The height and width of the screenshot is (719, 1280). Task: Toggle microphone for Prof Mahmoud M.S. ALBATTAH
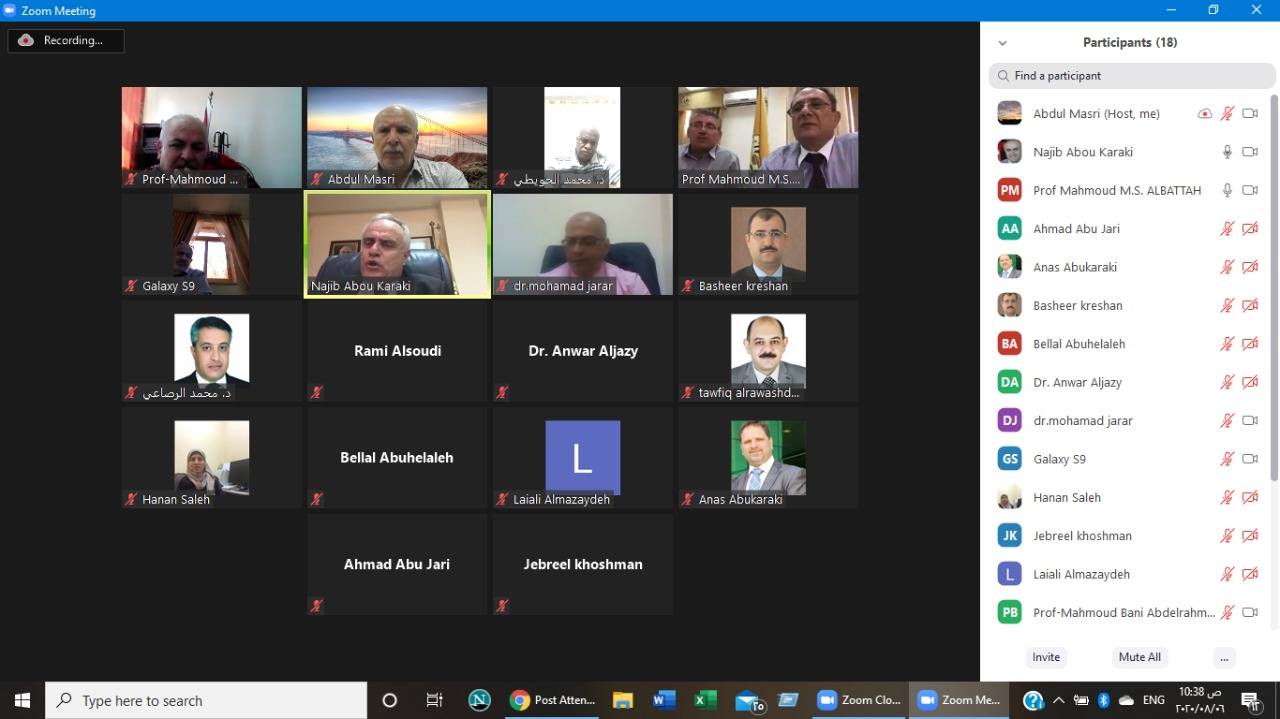(1227, 190)
